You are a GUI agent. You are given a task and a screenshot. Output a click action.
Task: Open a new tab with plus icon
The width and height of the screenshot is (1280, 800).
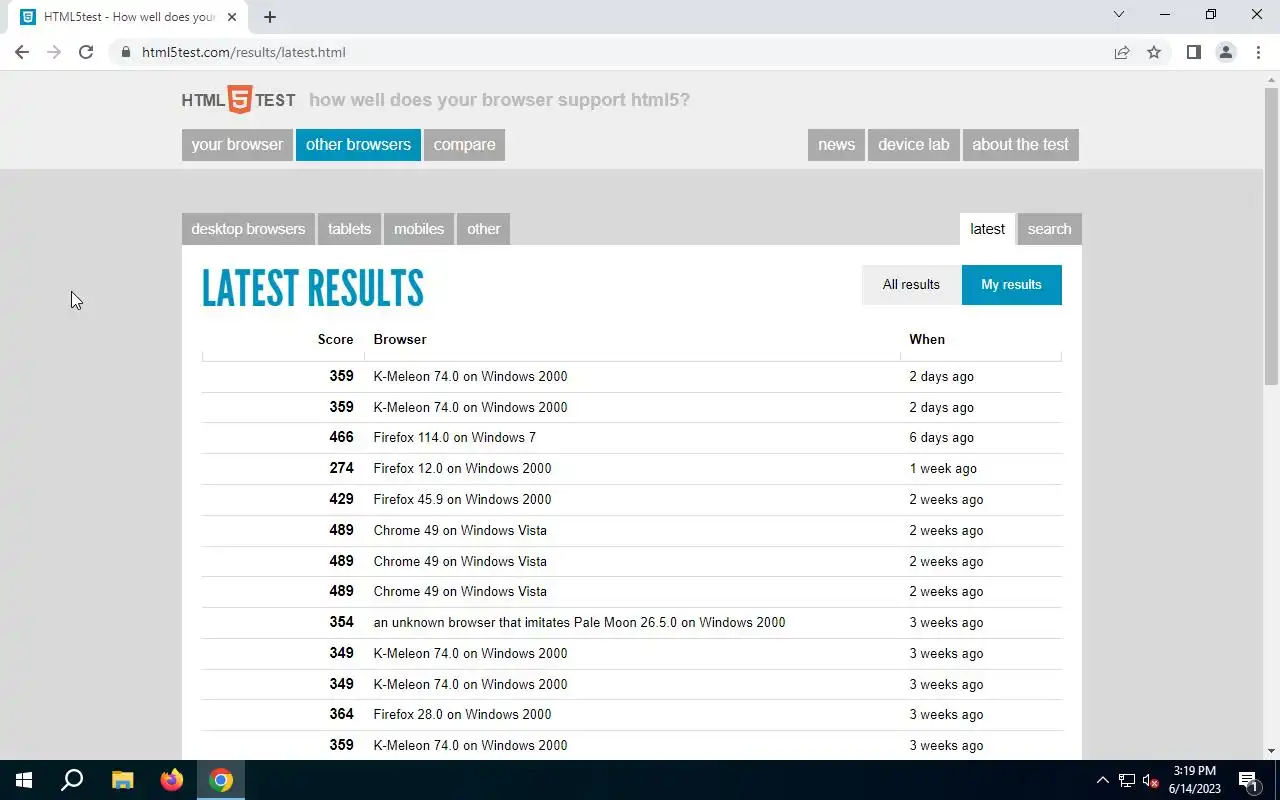pos(270,17)
